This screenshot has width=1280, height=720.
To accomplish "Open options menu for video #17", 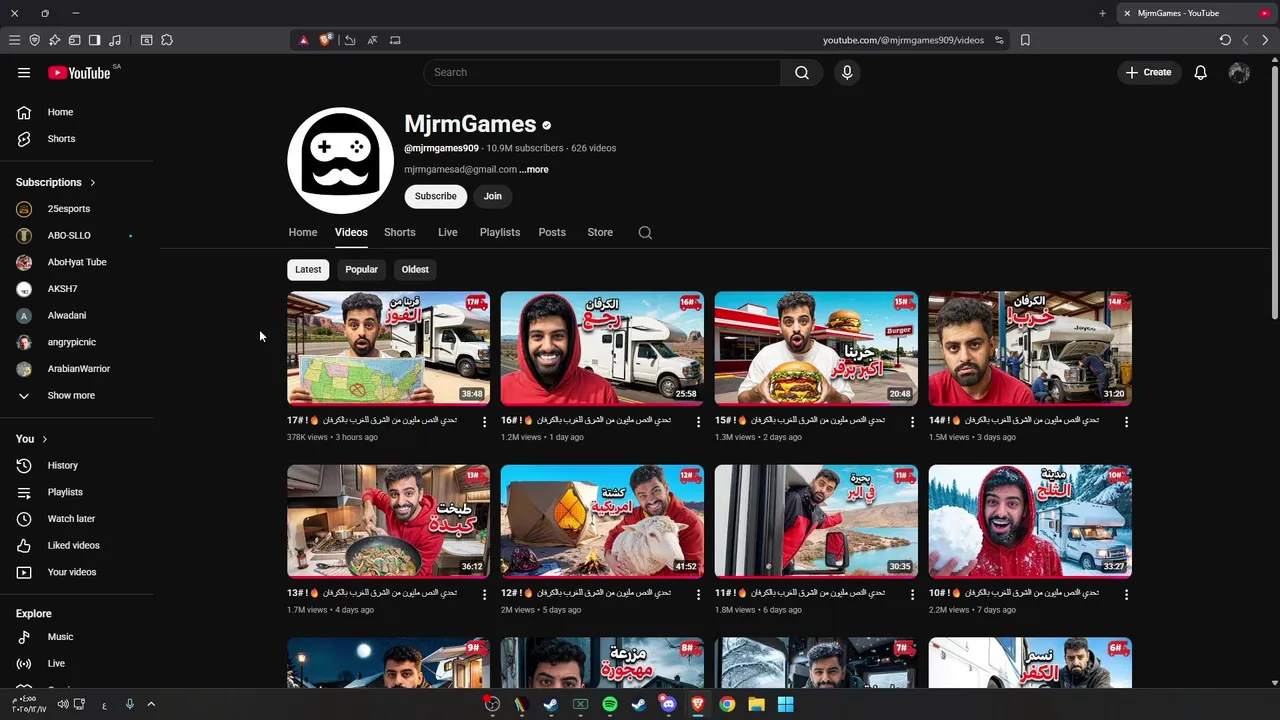I will coord(485,422).
